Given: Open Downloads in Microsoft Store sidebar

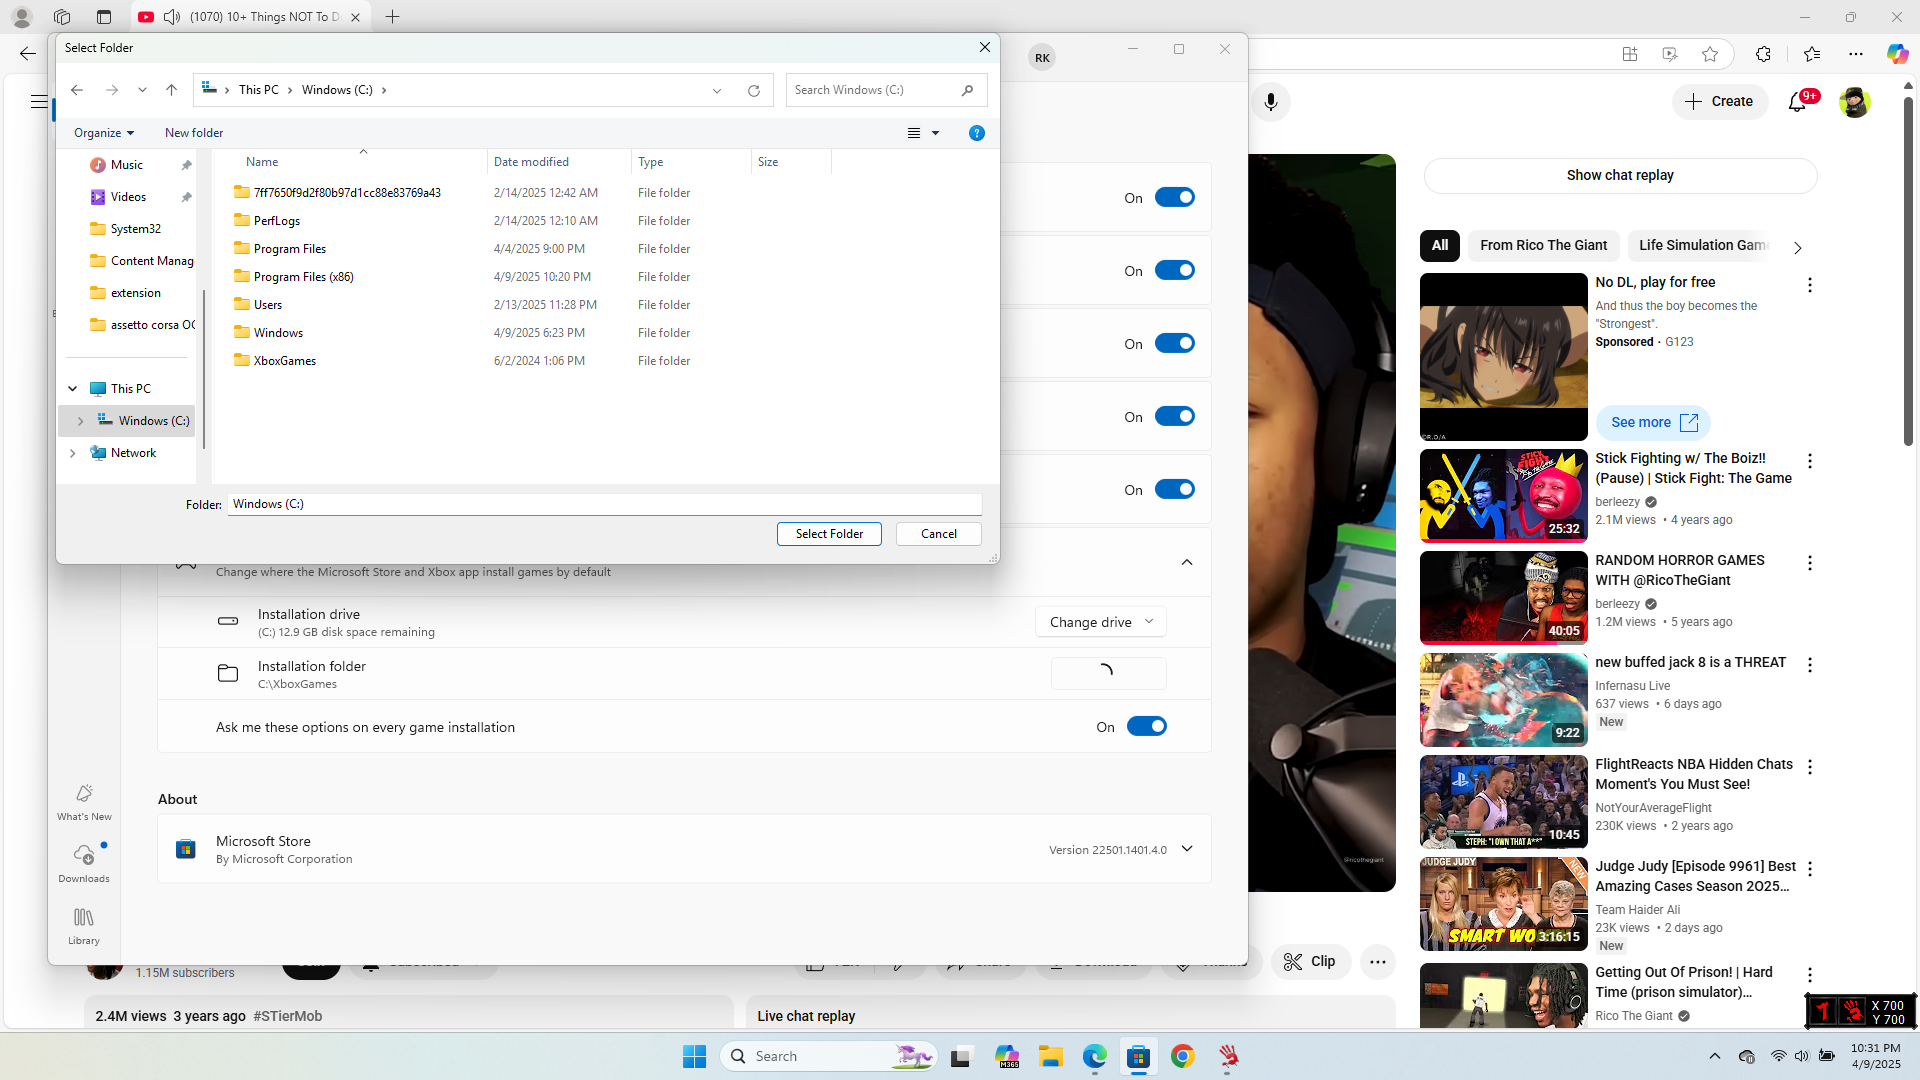Looking at the screenshot, I should [84, 863].
